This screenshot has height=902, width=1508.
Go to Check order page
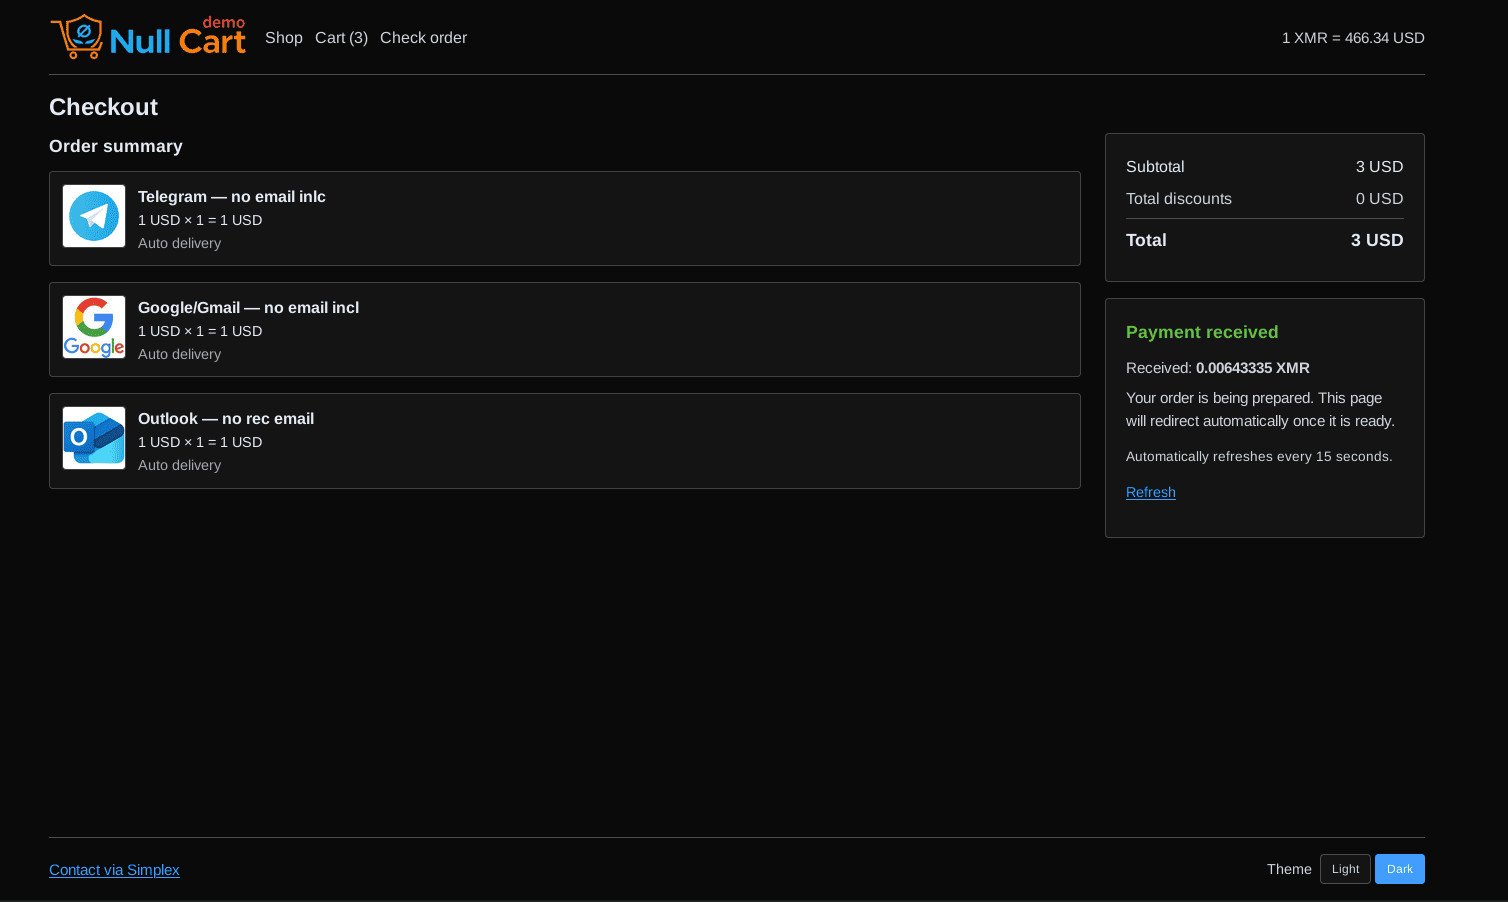point(423,38)
